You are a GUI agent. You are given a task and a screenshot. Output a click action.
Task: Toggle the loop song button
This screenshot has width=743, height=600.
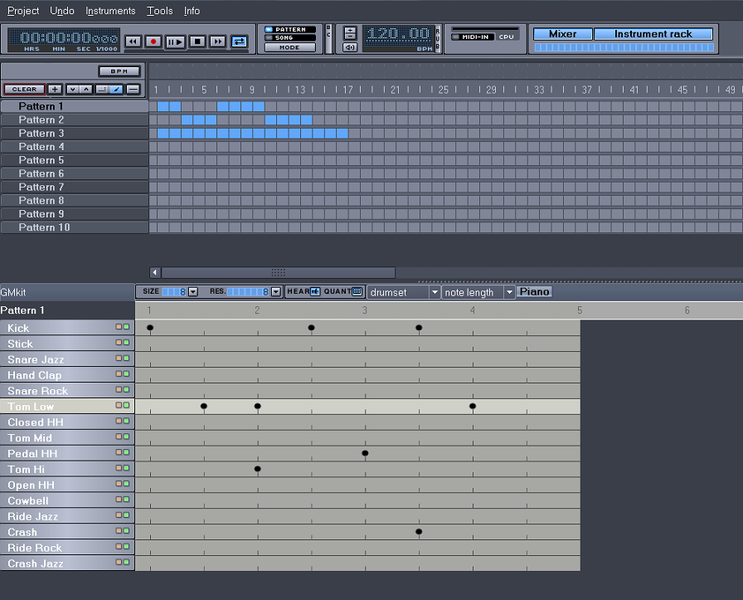pos(239,42)
